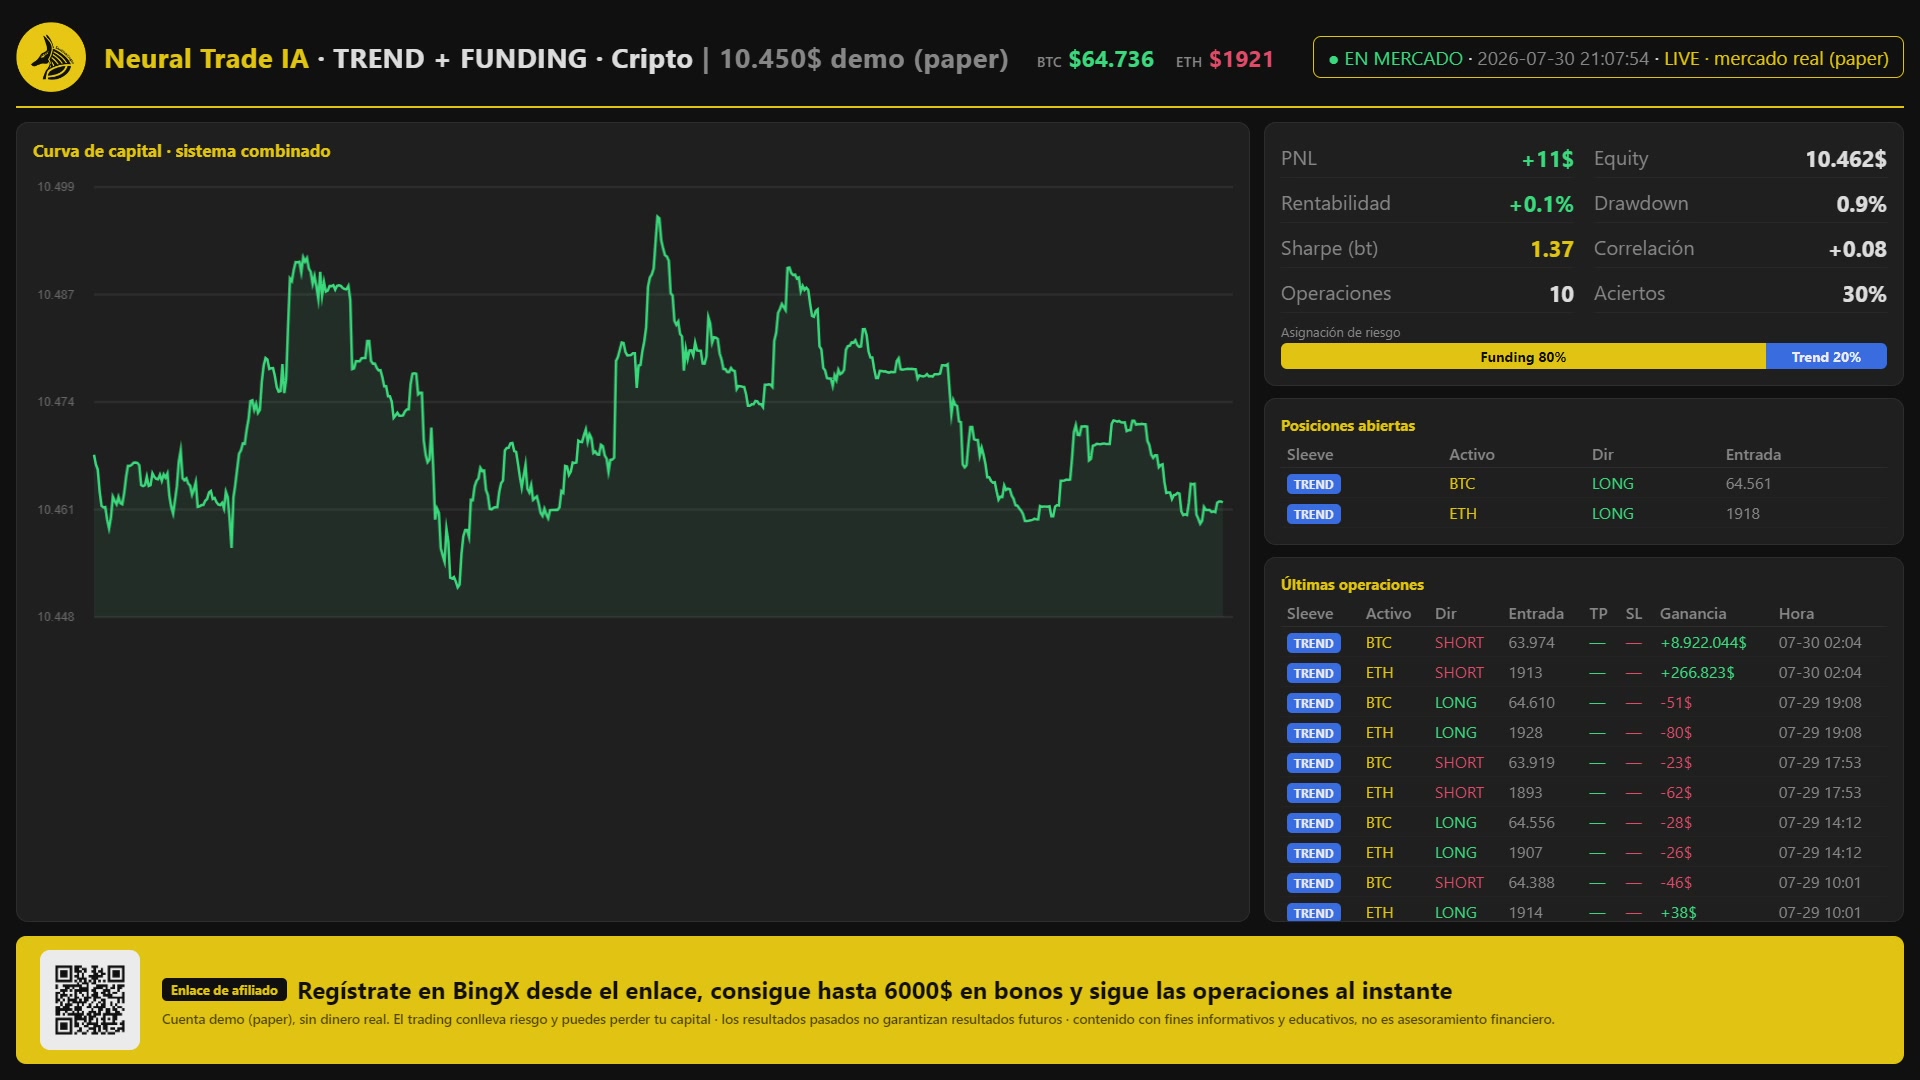
Task: Click the gain +8.922.044$ in latest trades
Action: tap(1703, 643)
